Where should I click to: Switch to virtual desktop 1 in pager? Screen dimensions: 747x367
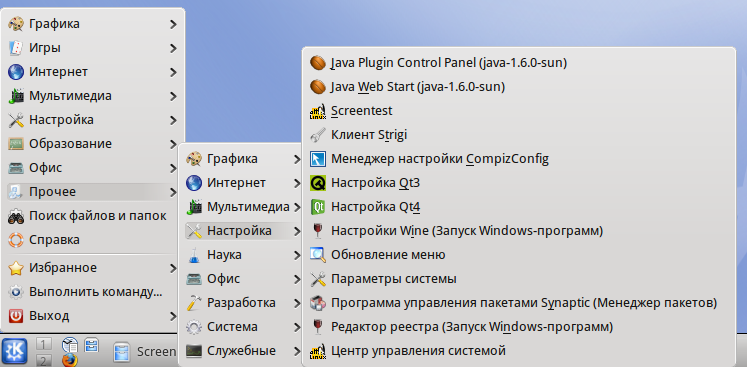click(x=44, y=344)
